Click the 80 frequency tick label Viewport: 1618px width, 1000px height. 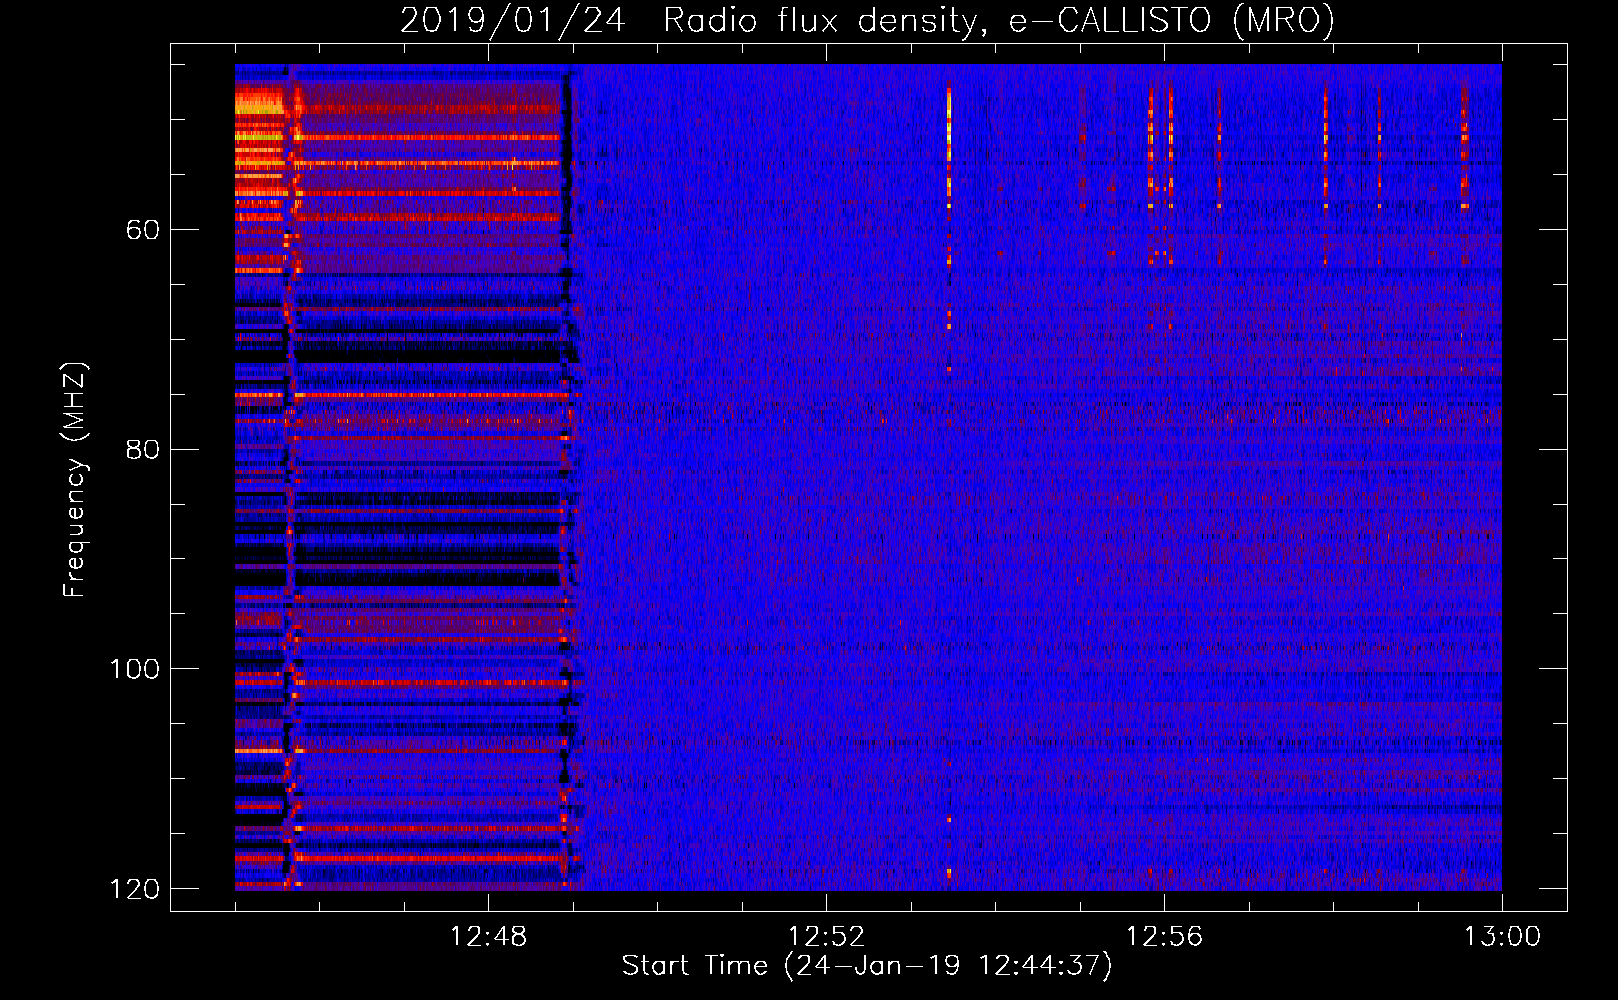[143, 449]
